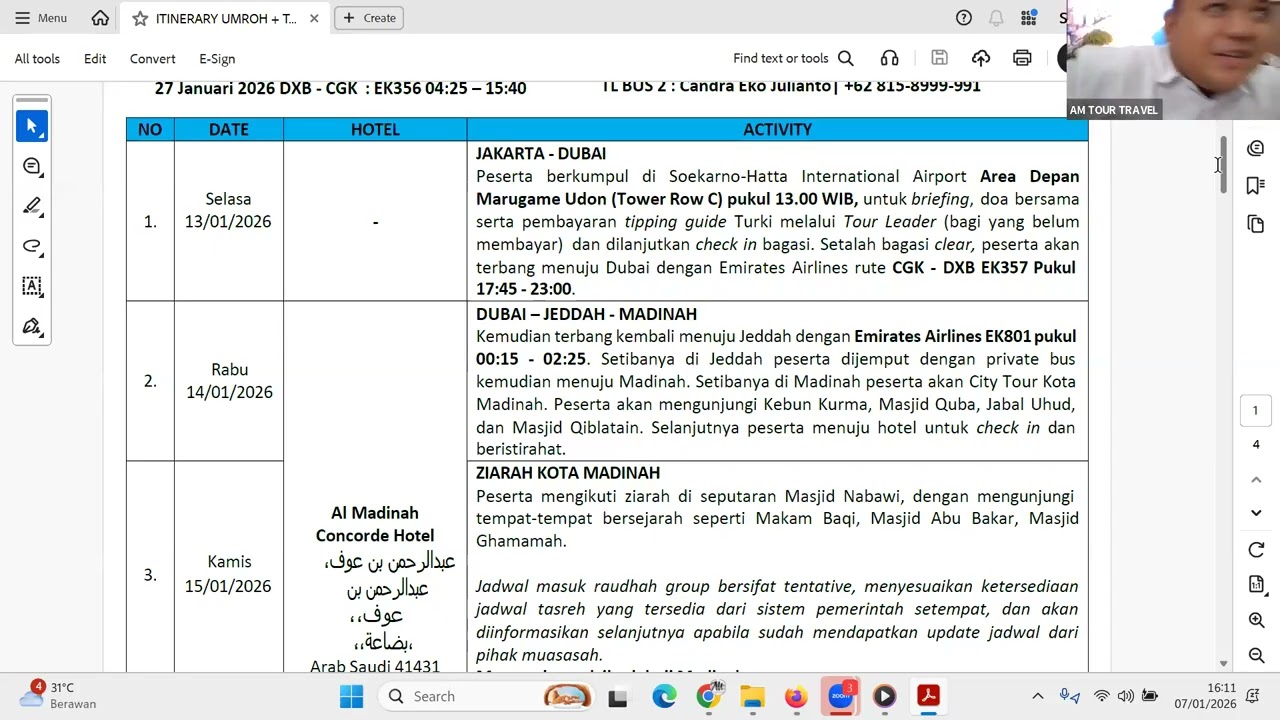
Task: Open the media player taskbar icon
Action: pyautogui.click(x=884, y=696)
